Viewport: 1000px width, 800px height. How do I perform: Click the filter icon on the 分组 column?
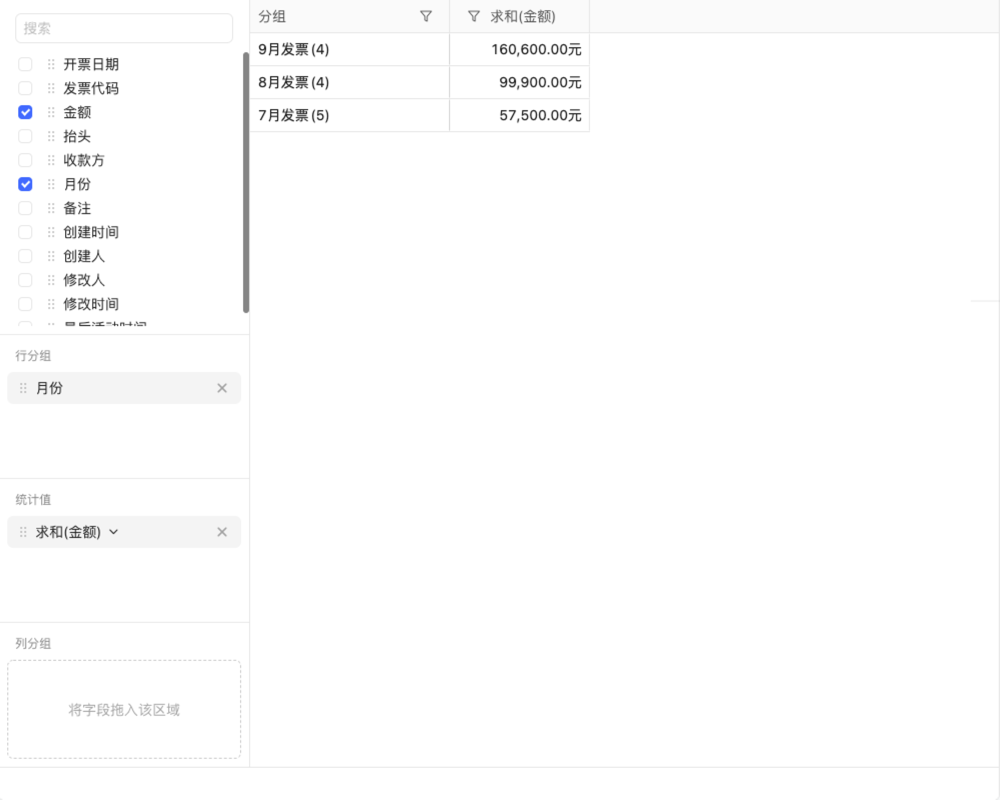pos(425,16)
